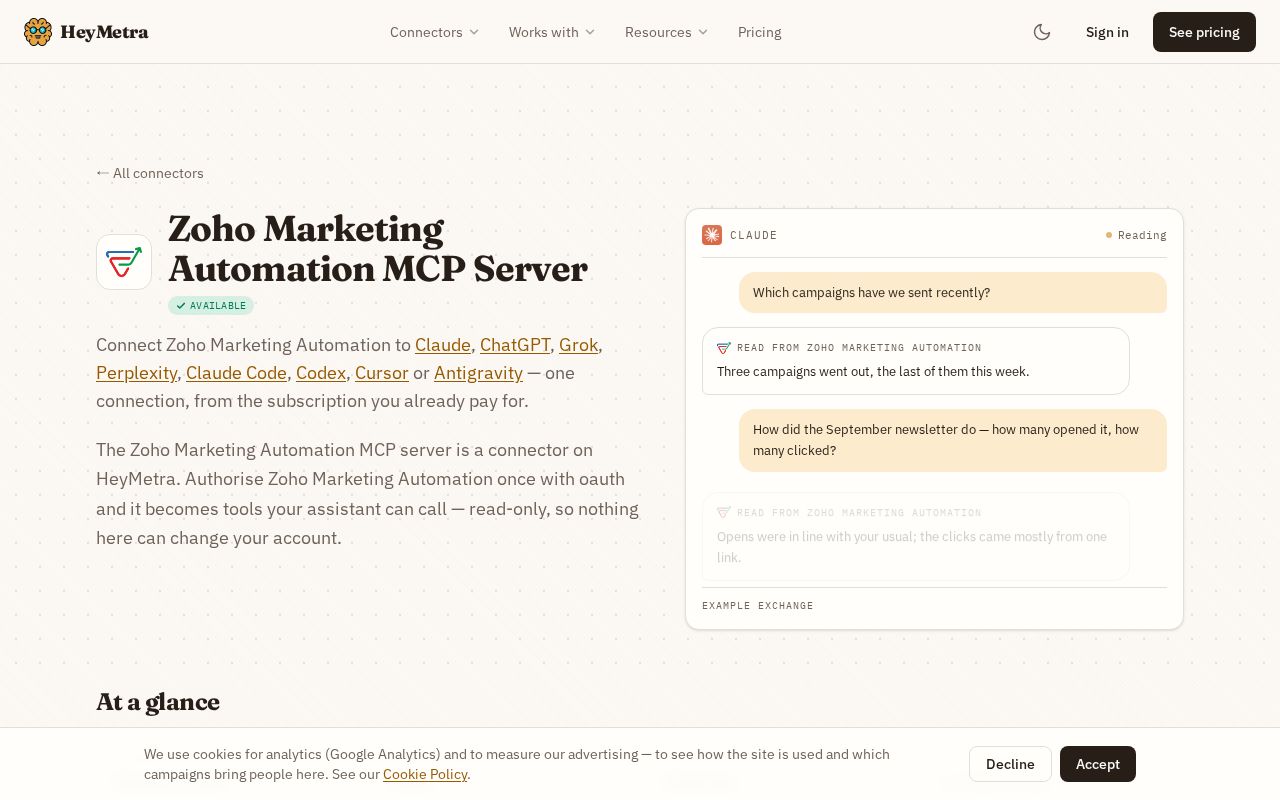Expand the Connectors dropdown menu
The height and width of the screenshot is (800, 1280).
[x=434, y=32]
